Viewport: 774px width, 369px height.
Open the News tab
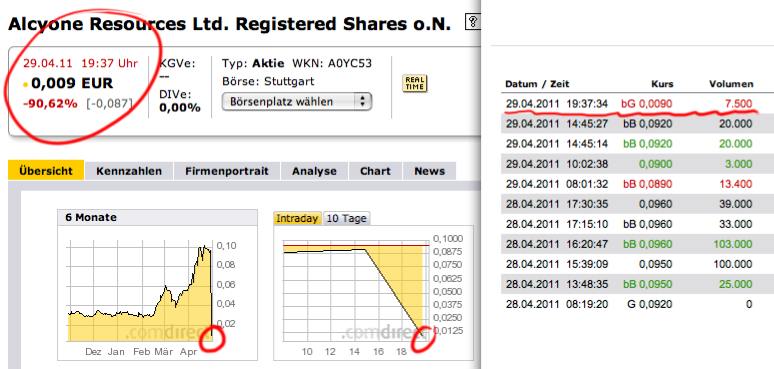point(429,171)
